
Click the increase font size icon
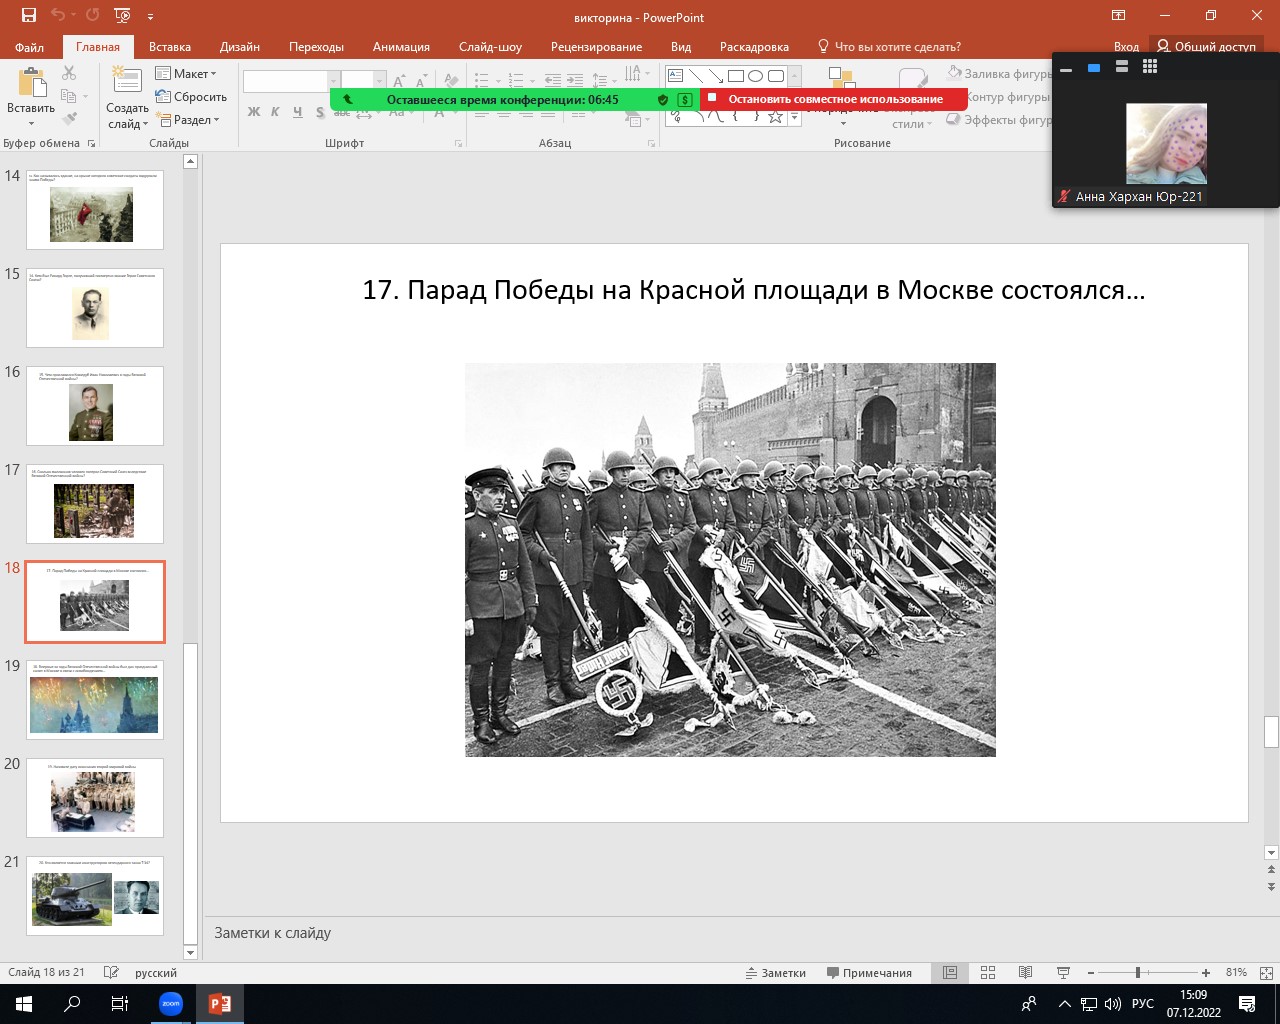tap(400, 81)
